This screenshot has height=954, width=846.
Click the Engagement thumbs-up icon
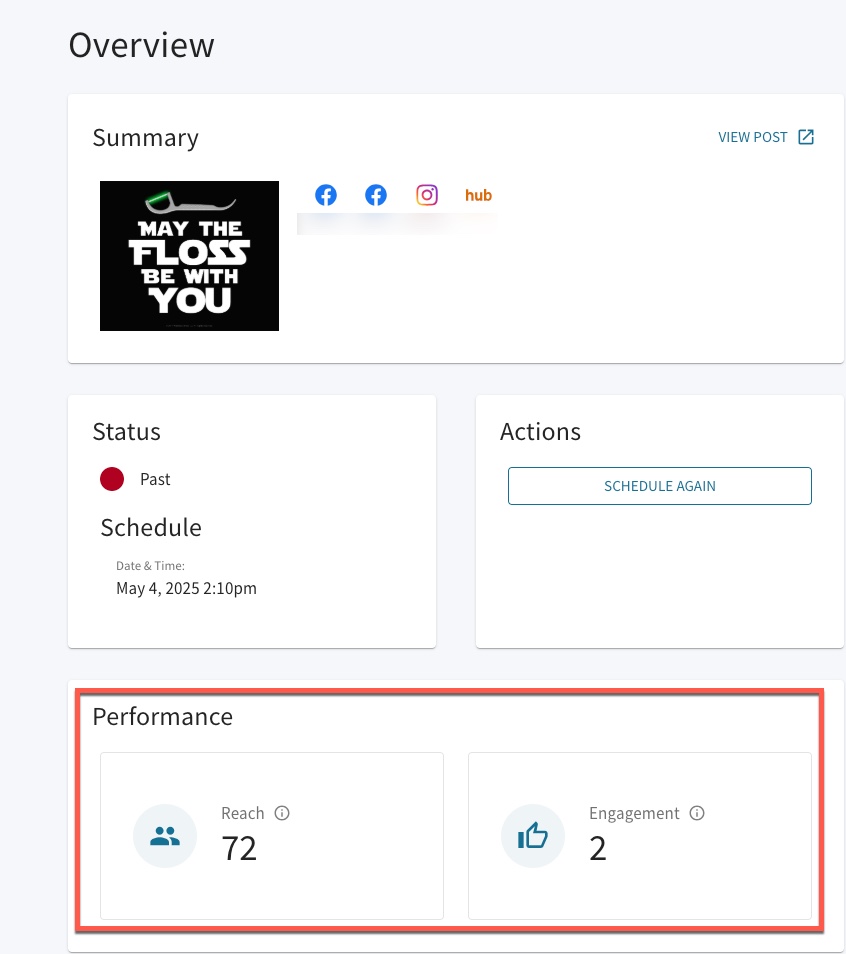[533, 836]
